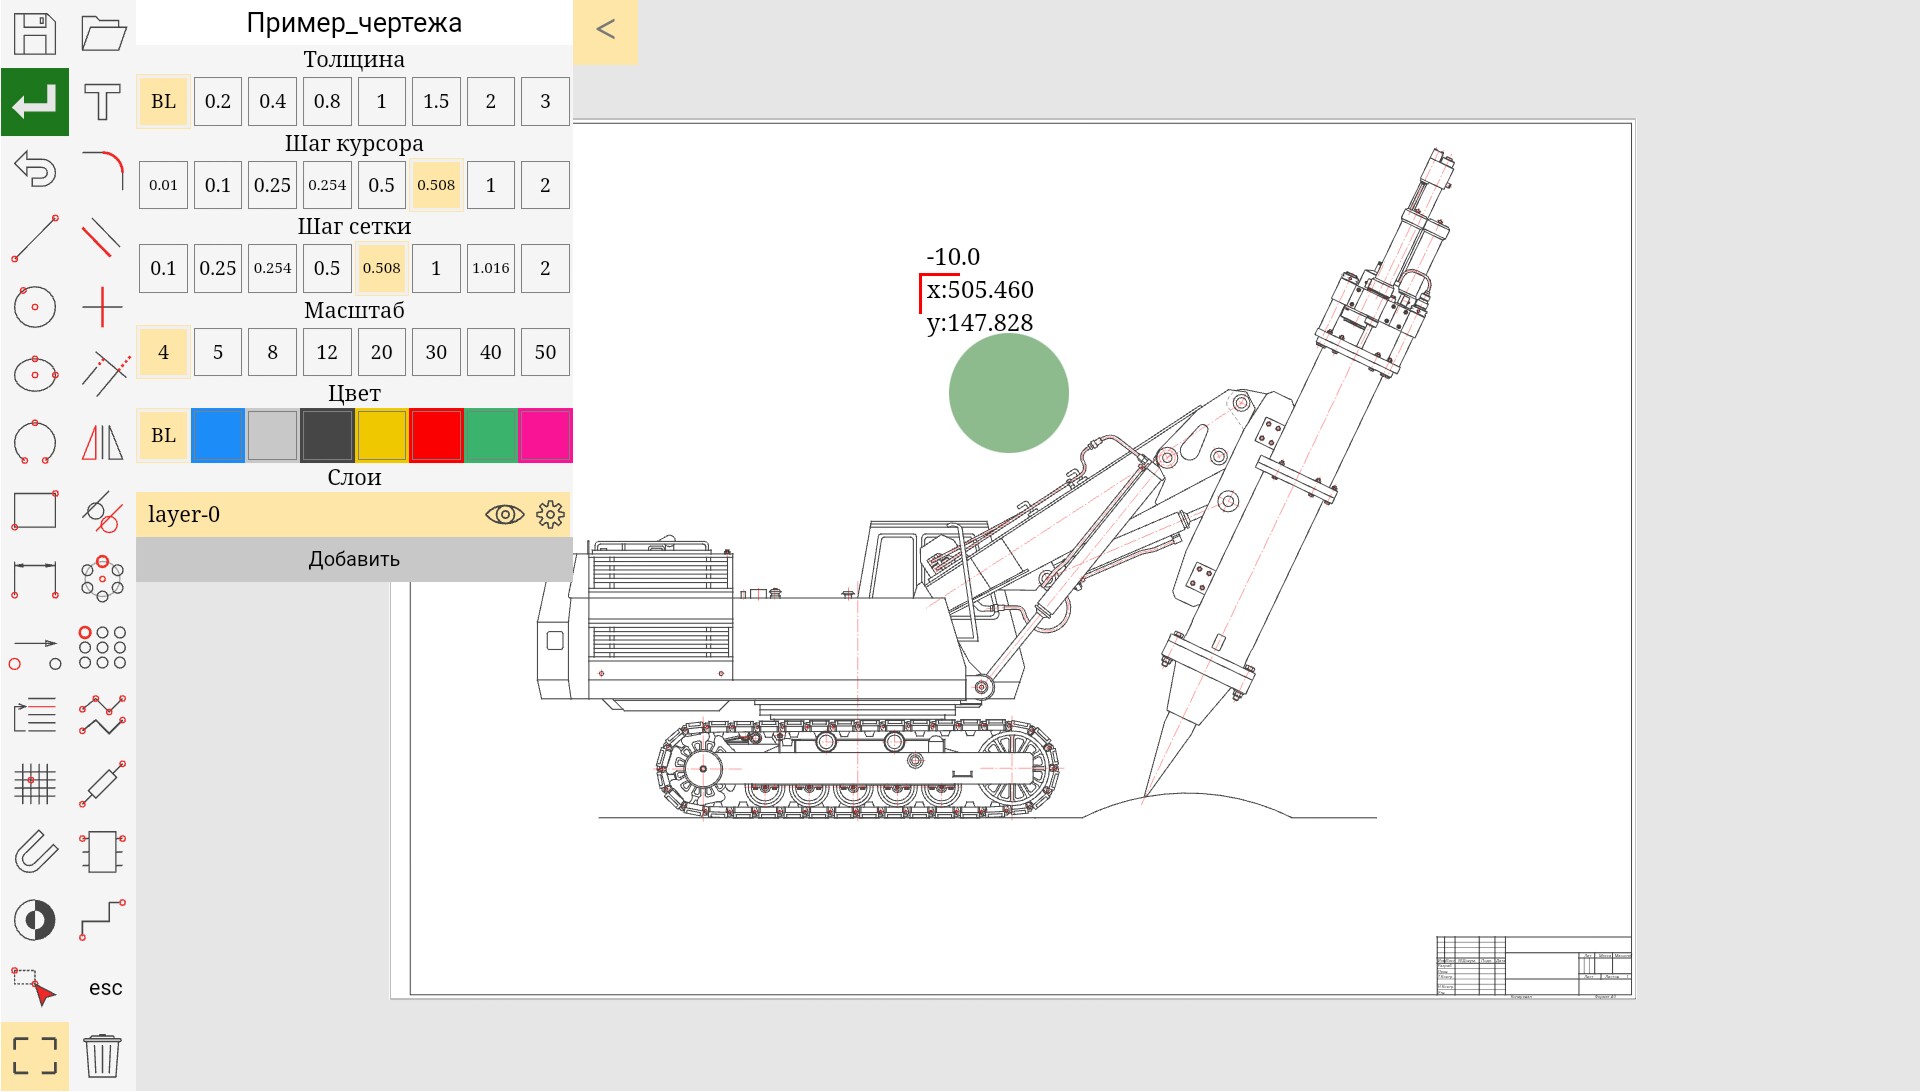The width and height of the screenshot is (1920, 1092).
Task: Choose the BL color option
Action: (x=163, y=435)
